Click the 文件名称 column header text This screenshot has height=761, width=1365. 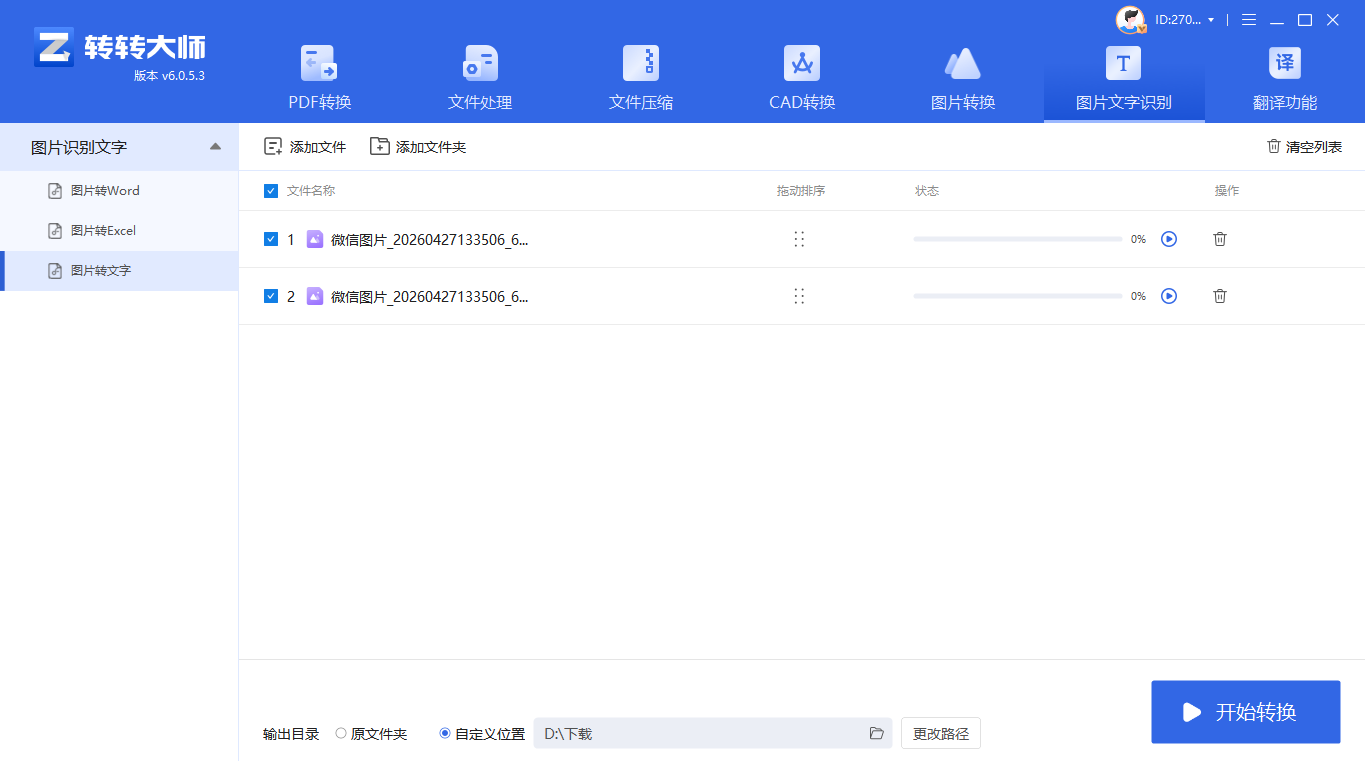click(311, 191)
